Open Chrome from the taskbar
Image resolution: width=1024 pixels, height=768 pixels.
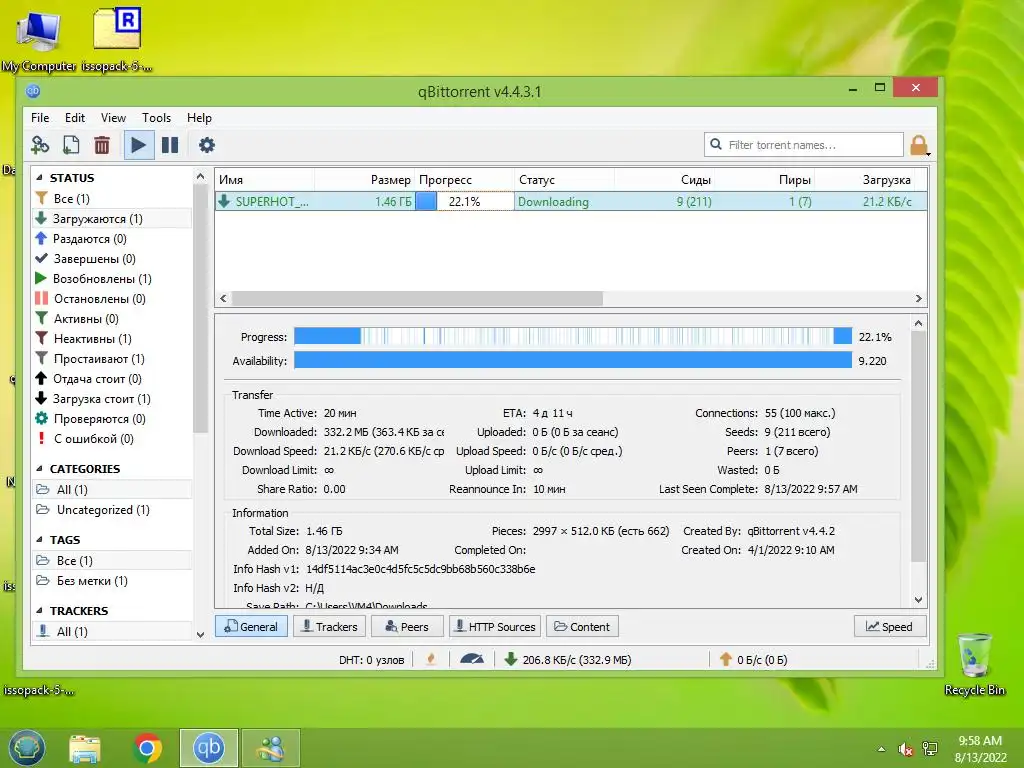click(148, 748)
